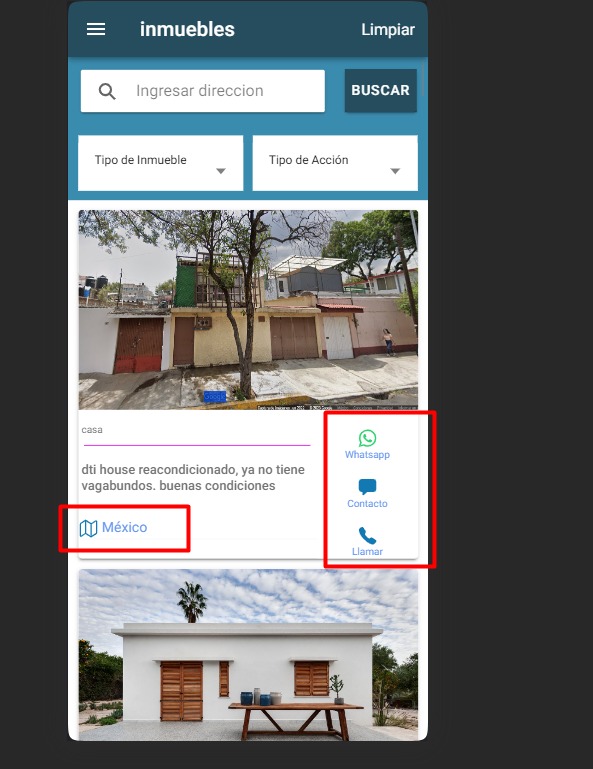The width and height of the screenshot is (593, 769).
Task: Open the Tipo de Inmueble selector
Action: click(x=160, y=163)
